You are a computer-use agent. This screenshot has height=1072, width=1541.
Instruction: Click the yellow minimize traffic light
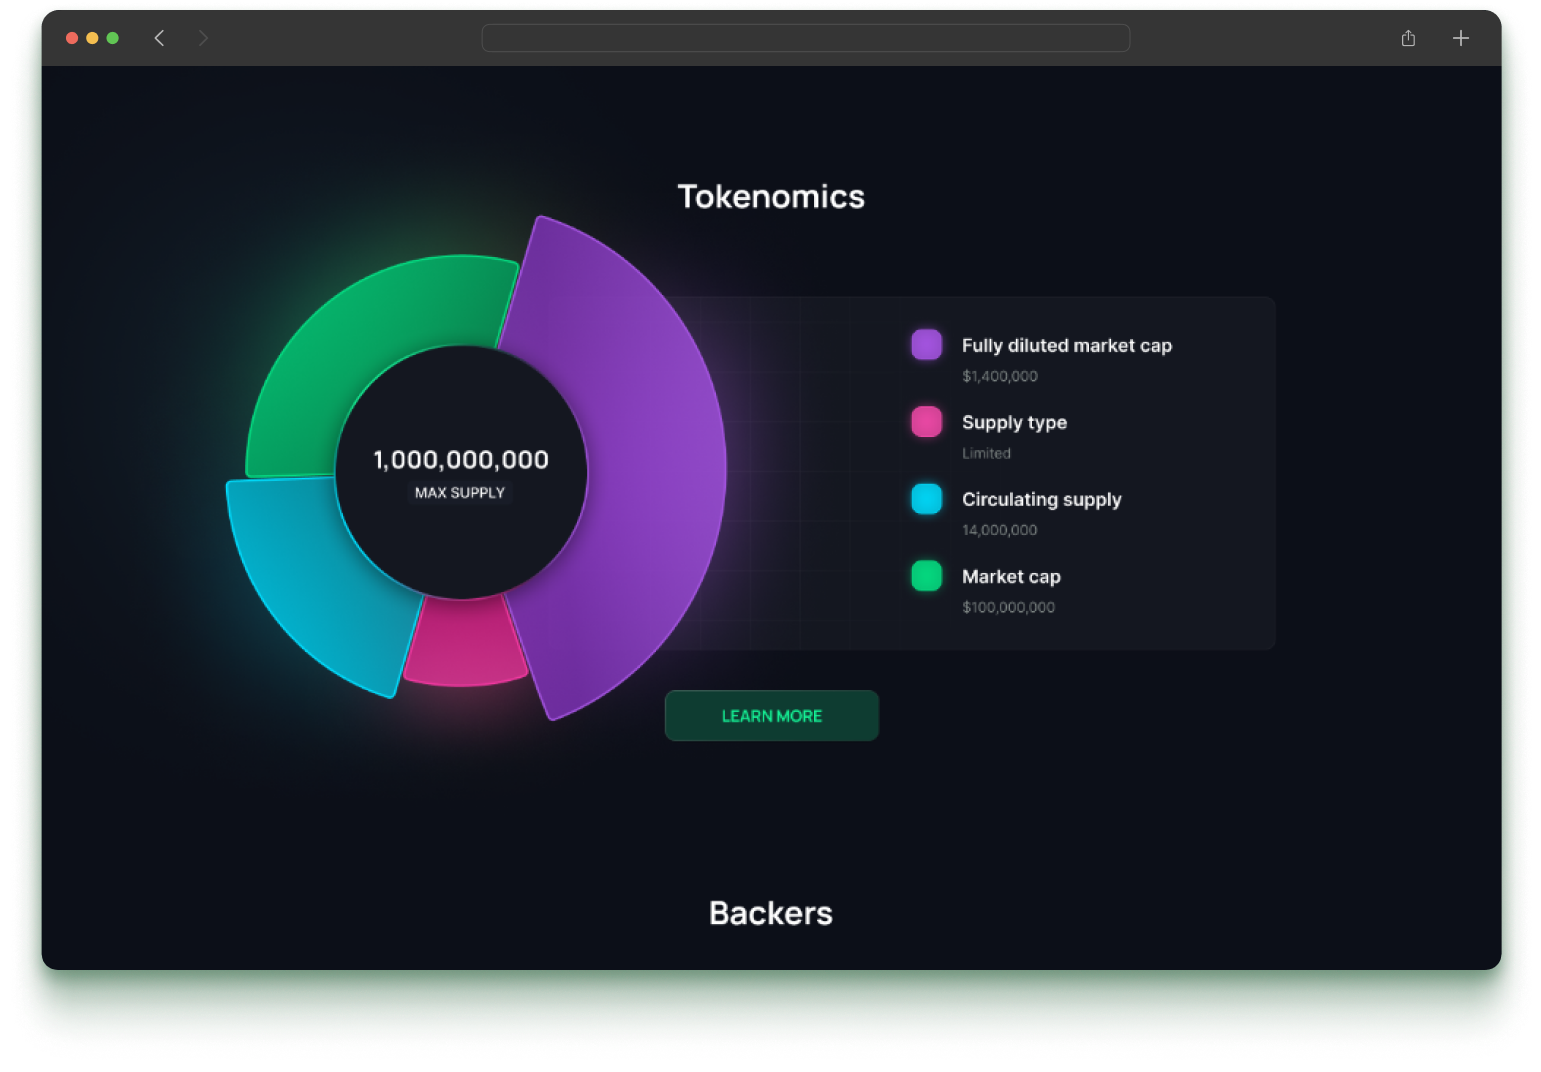click(x=91, y=37)
